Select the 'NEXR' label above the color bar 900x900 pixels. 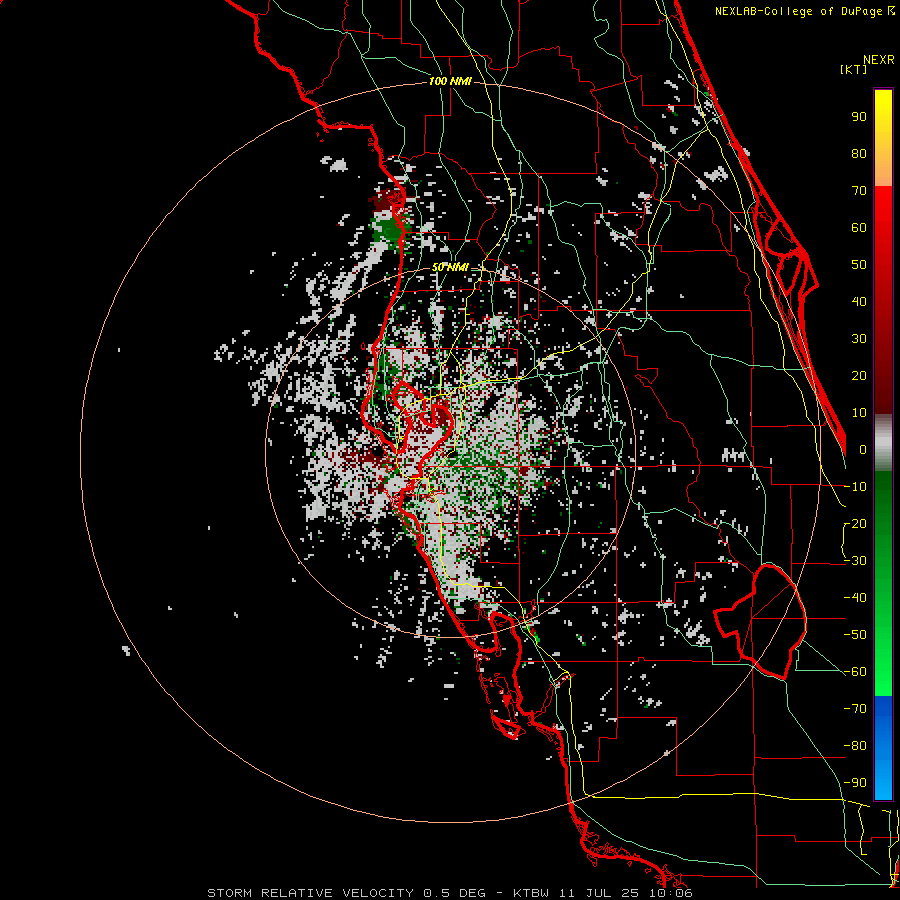[x=879, y=60]
